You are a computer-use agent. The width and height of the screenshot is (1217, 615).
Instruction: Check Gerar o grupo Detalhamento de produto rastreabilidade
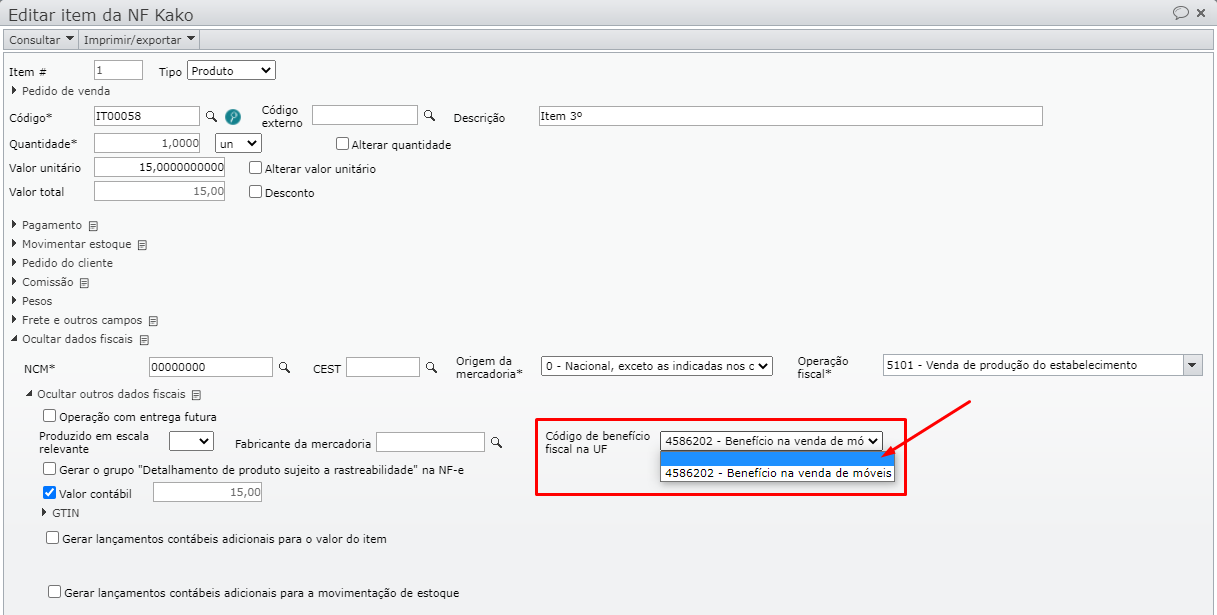click(49, 469)
